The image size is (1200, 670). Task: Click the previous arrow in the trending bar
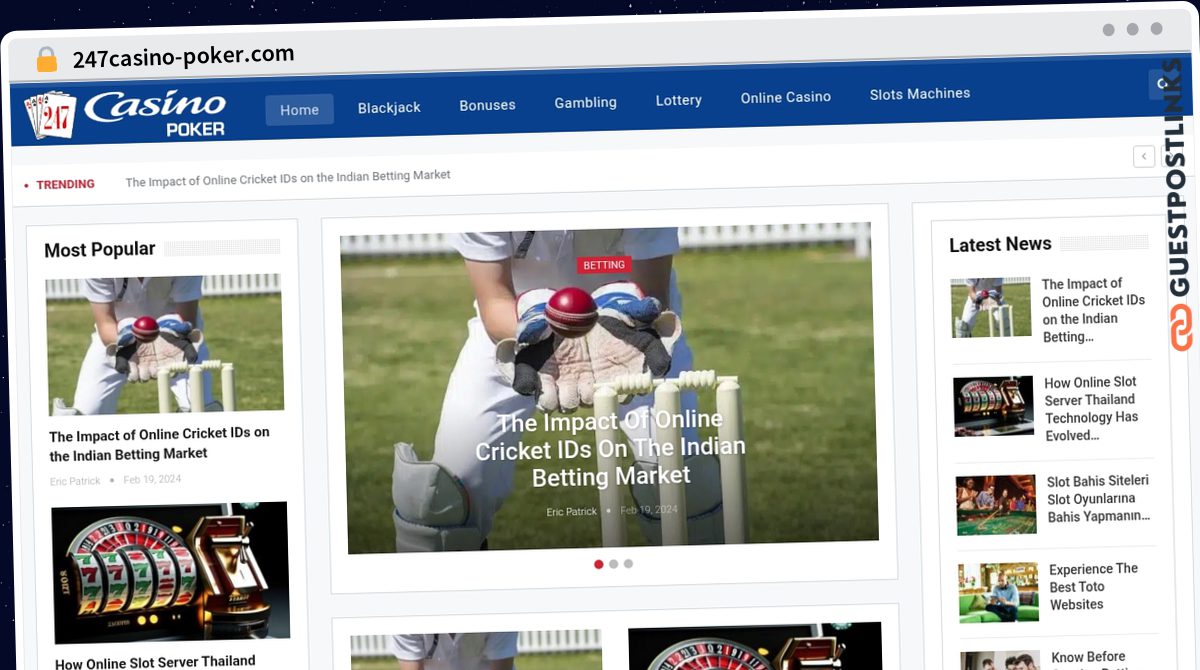click(1144, 156)
